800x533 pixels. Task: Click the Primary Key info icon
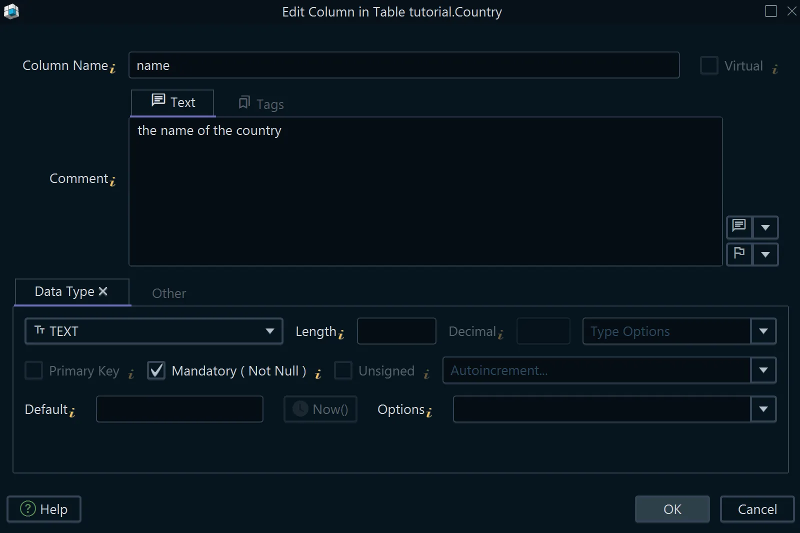pos(131,374)
